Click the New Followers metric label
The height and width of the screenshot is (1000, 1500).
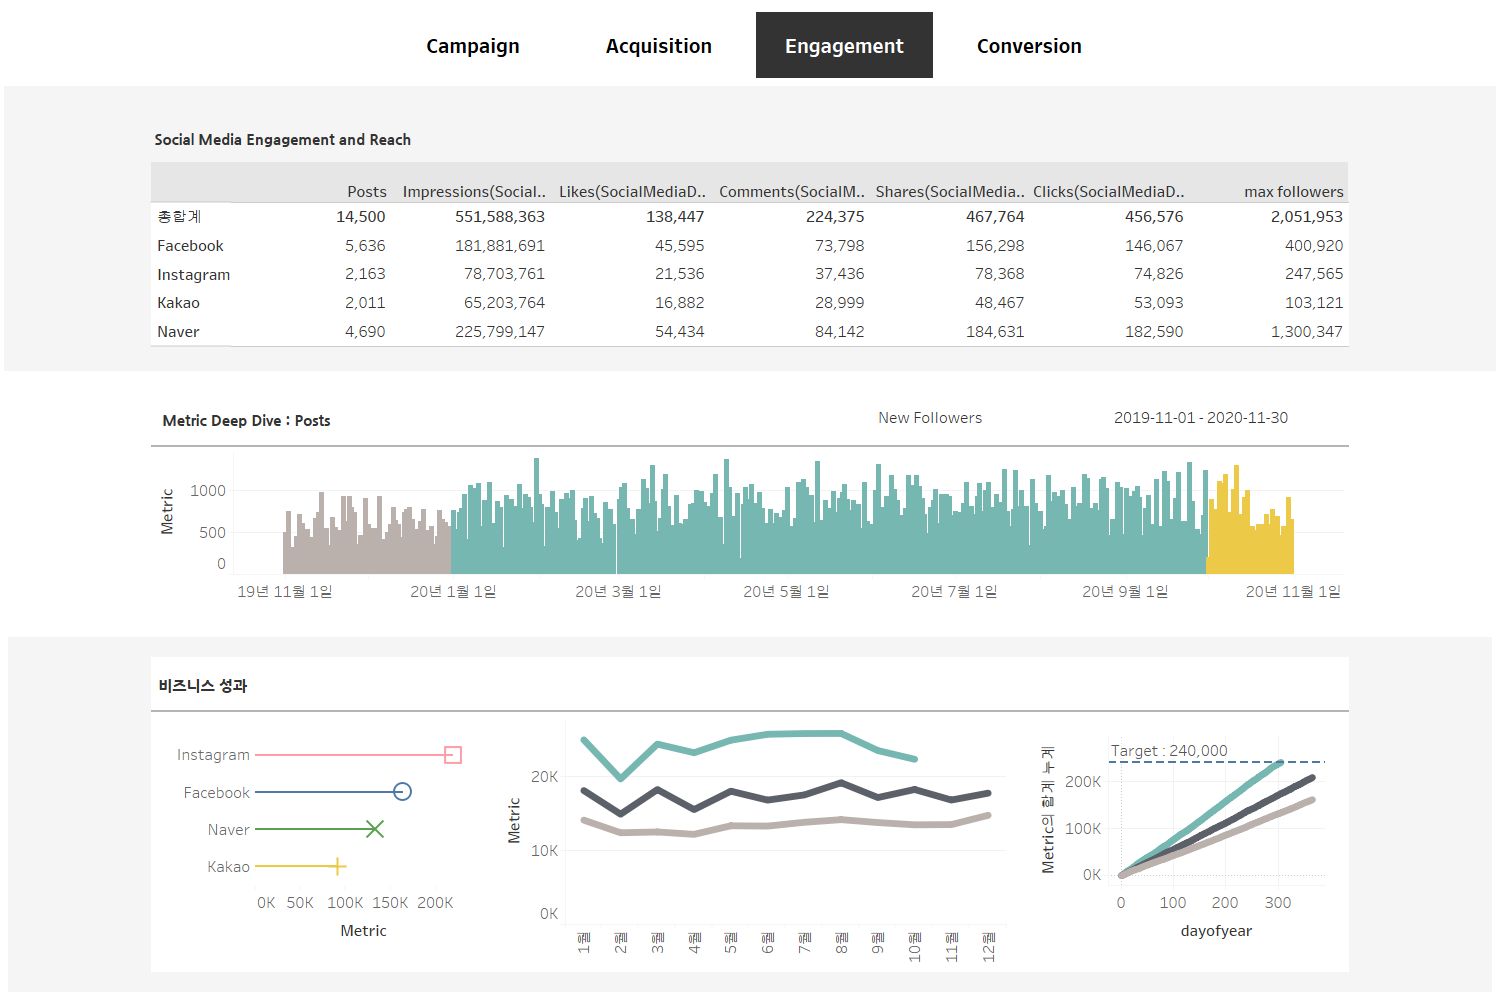pyautogui.click(x=930, y=418)
